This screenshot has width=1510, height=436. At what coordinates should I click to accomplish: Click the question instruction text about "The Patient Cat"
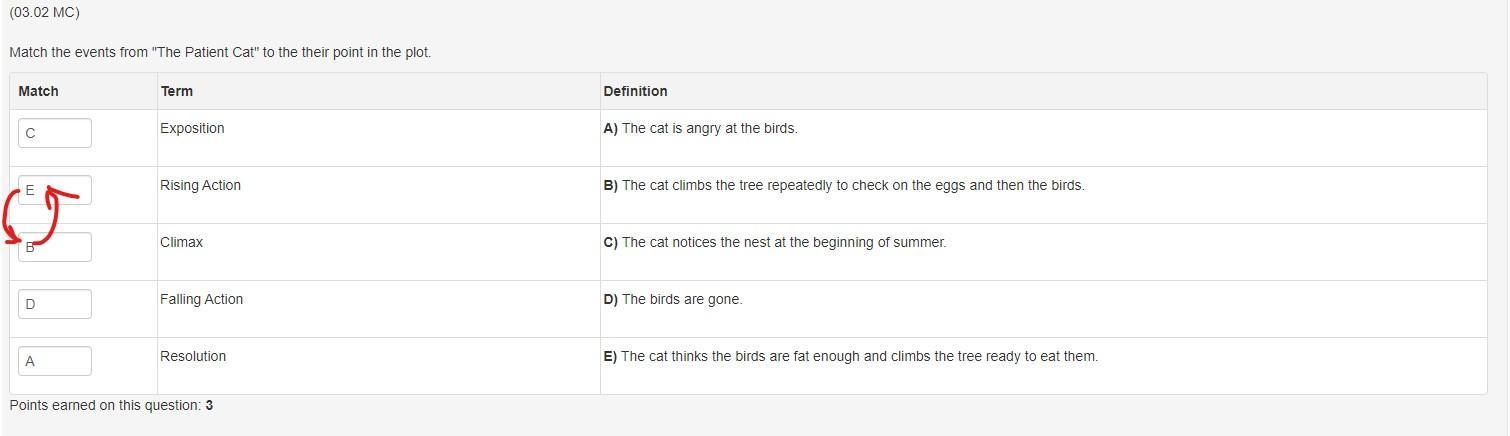220,52
